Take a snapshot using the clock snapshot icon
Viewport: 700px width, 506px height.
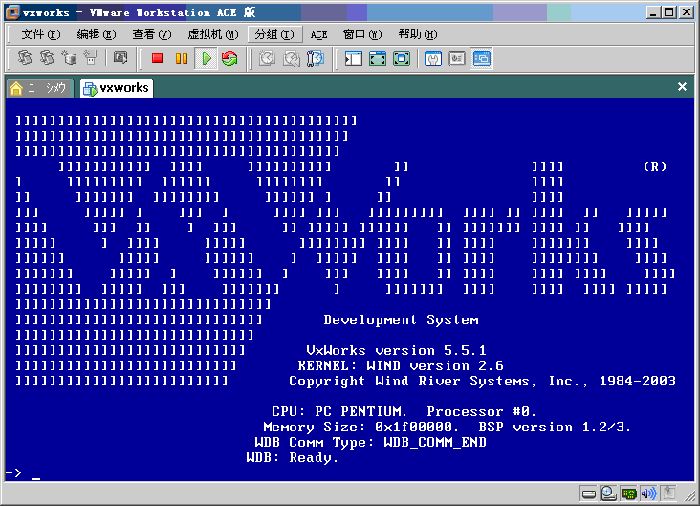(x=267, y=58)
